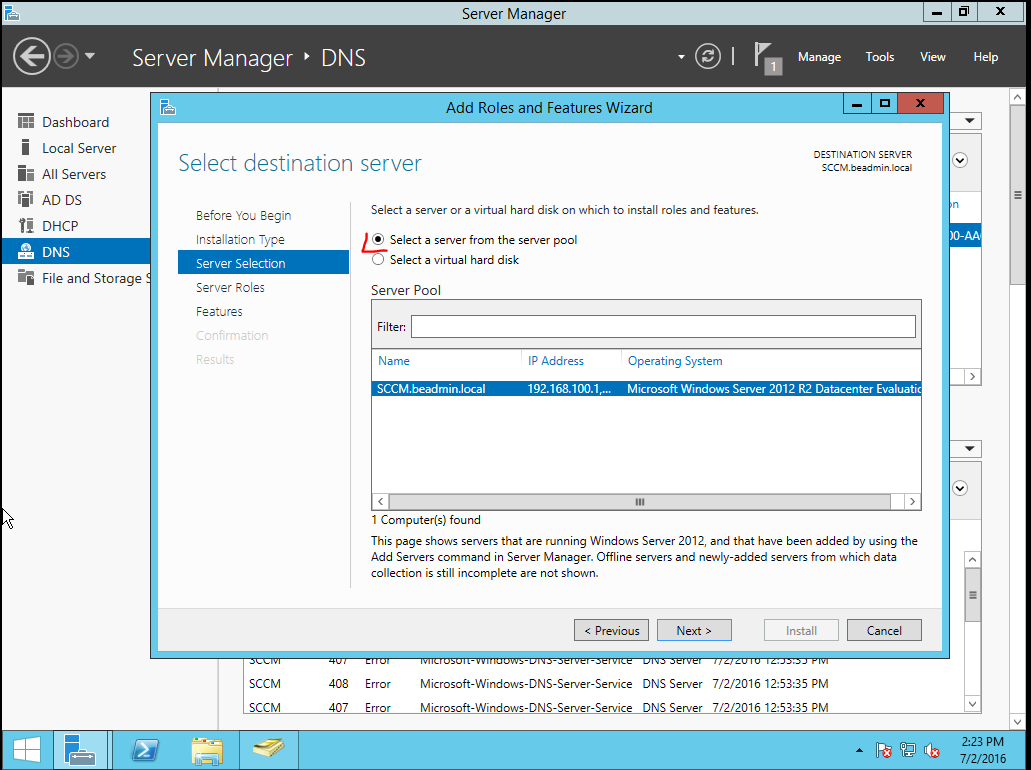1031x770 pixels.
Task: Open the lower Tasks dropdown behind wizard
Action: (969, 448)
